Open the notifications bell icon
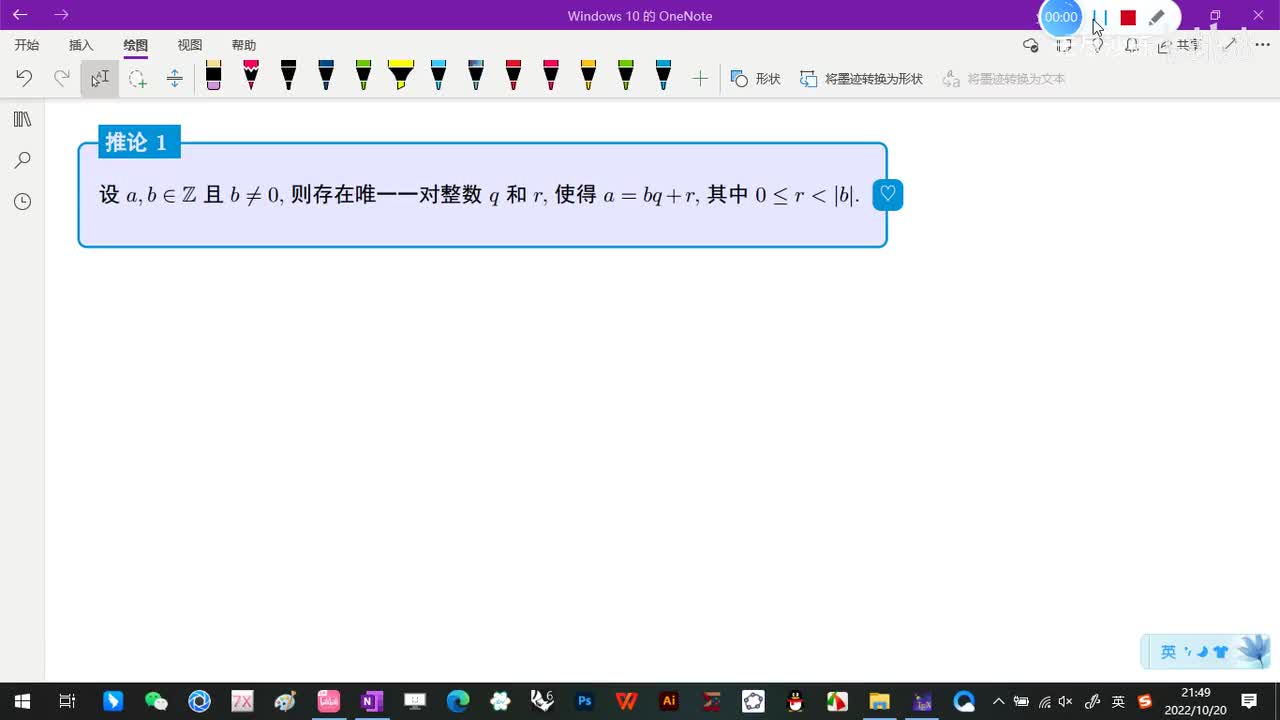 tap(1132, 45)
